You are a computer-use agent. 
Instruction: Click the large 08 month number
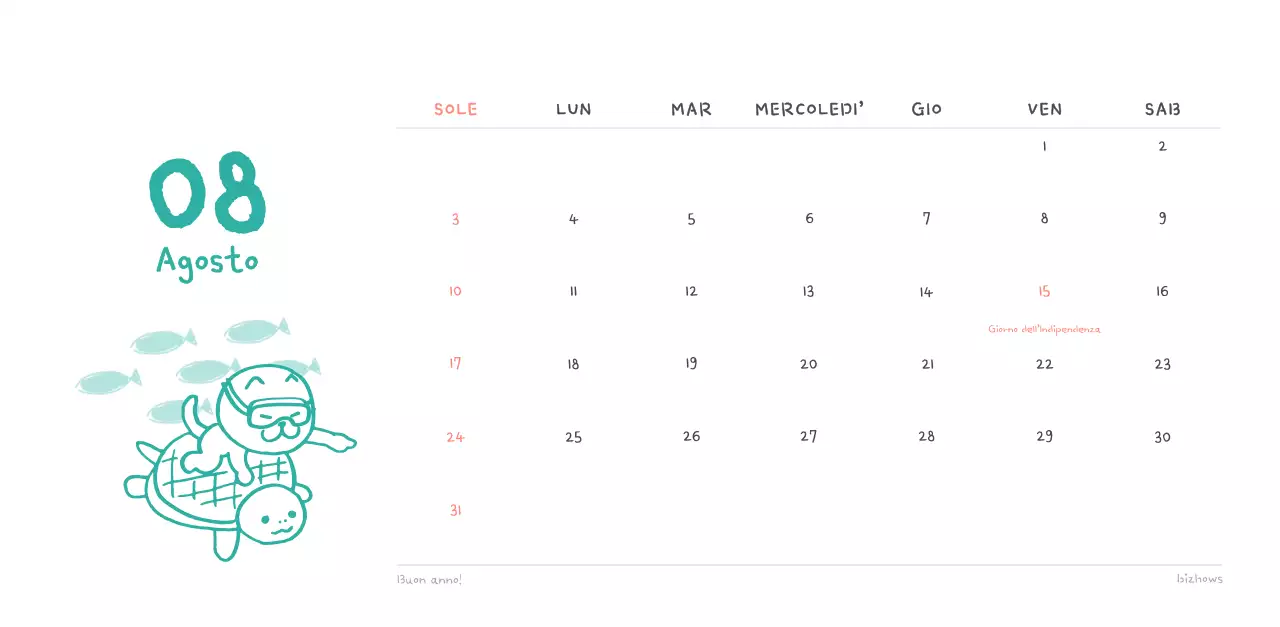coord(208,192)
